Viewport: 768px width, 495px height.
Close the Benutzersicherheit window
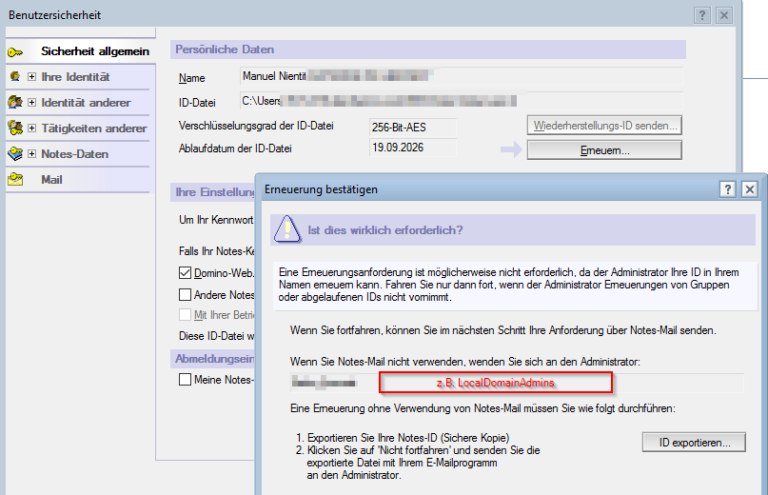click(x=724, y=15)
